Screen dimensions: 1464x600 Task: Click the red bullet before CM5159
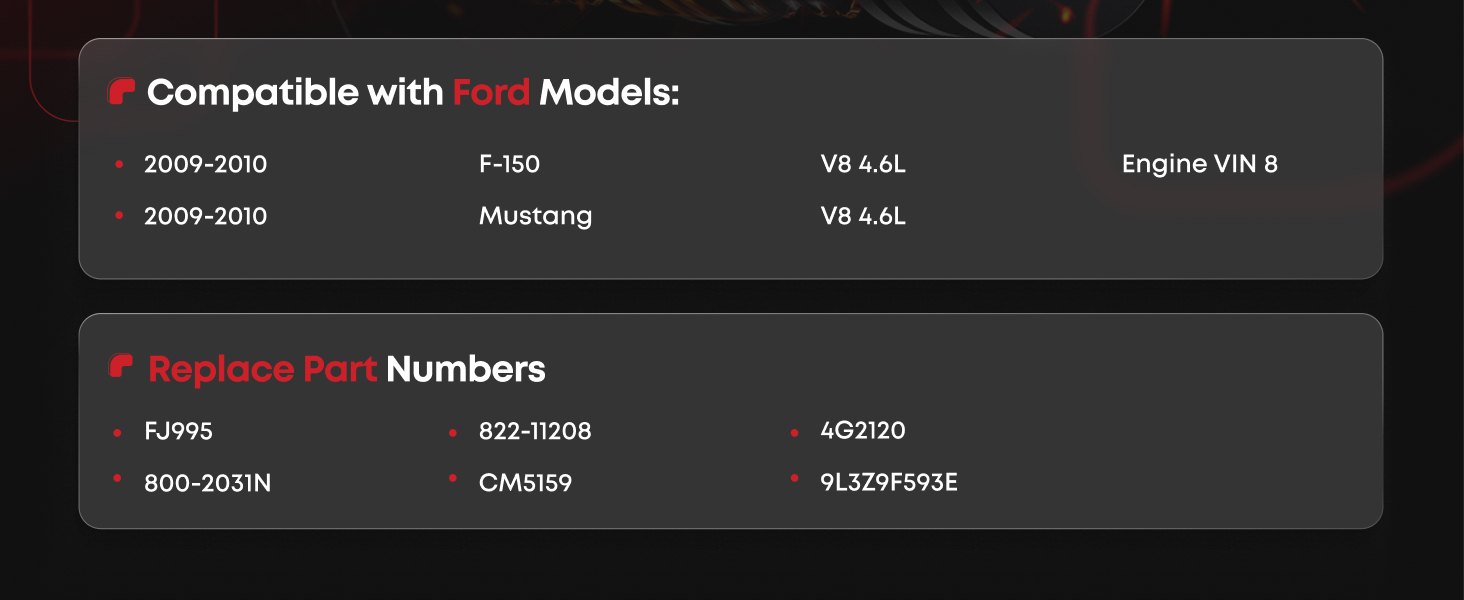pos(453,480)
